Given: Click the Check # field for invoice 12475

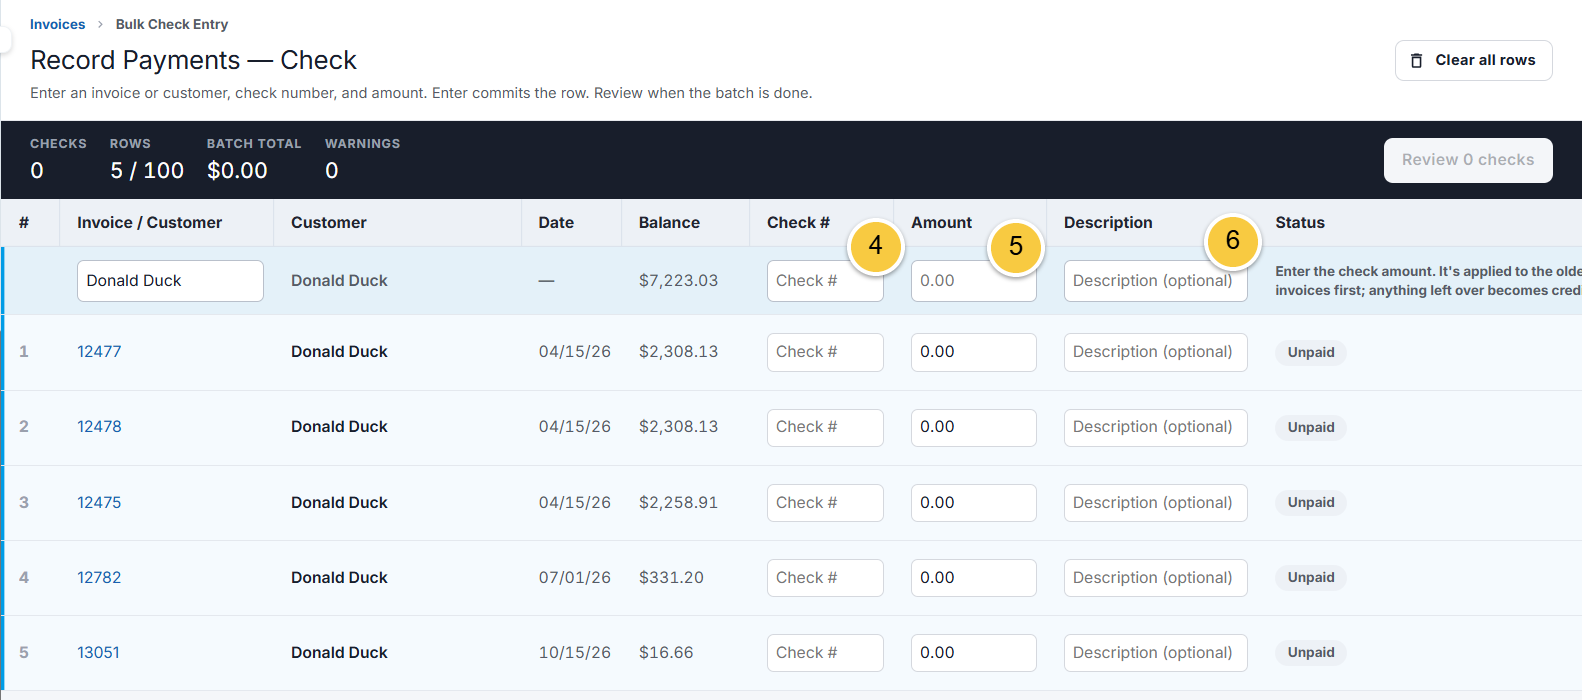Looking at the screenshot, I should [x=825, y=503].
